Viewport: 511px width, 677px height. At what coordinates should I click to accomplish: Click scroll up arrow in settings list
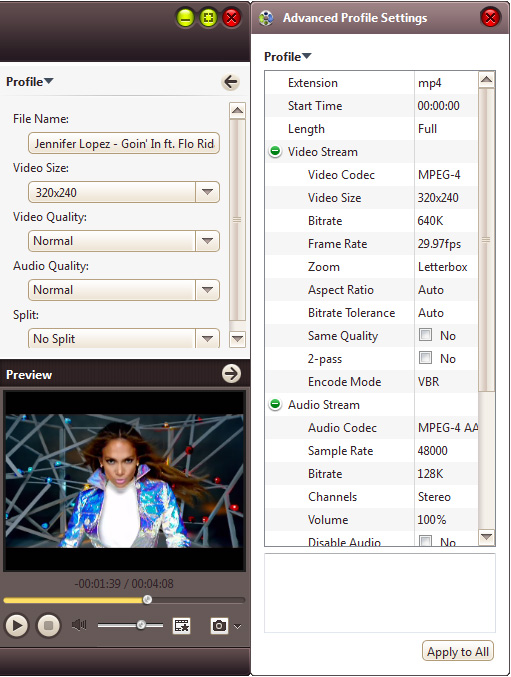point(486,79)
